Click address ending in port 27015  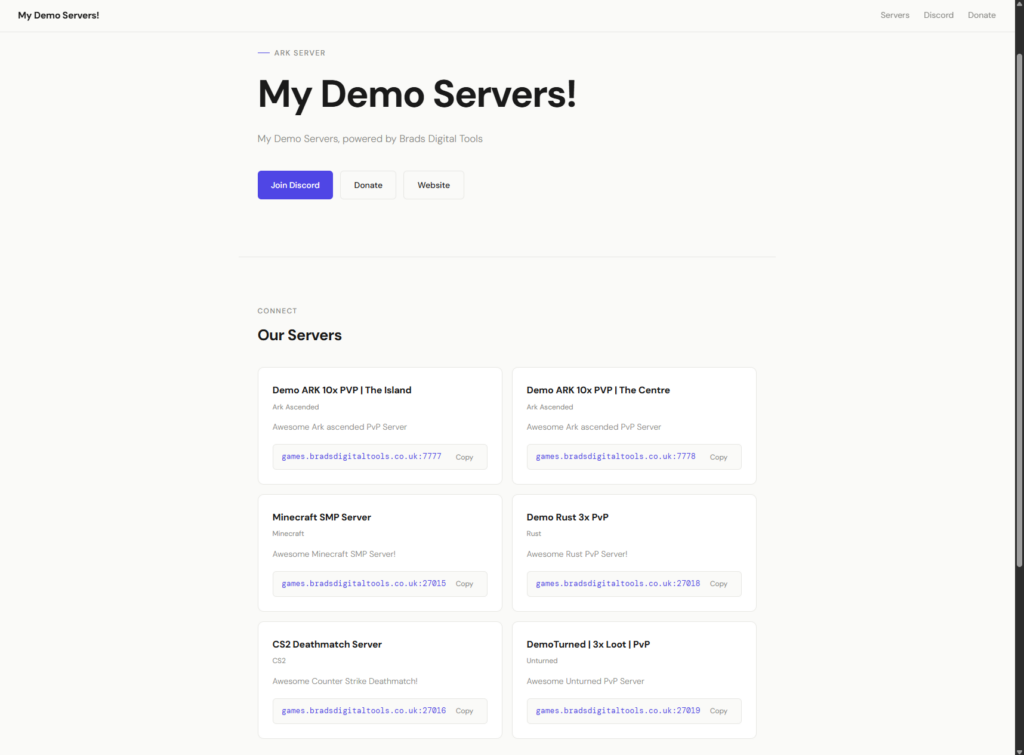point(363,584)
